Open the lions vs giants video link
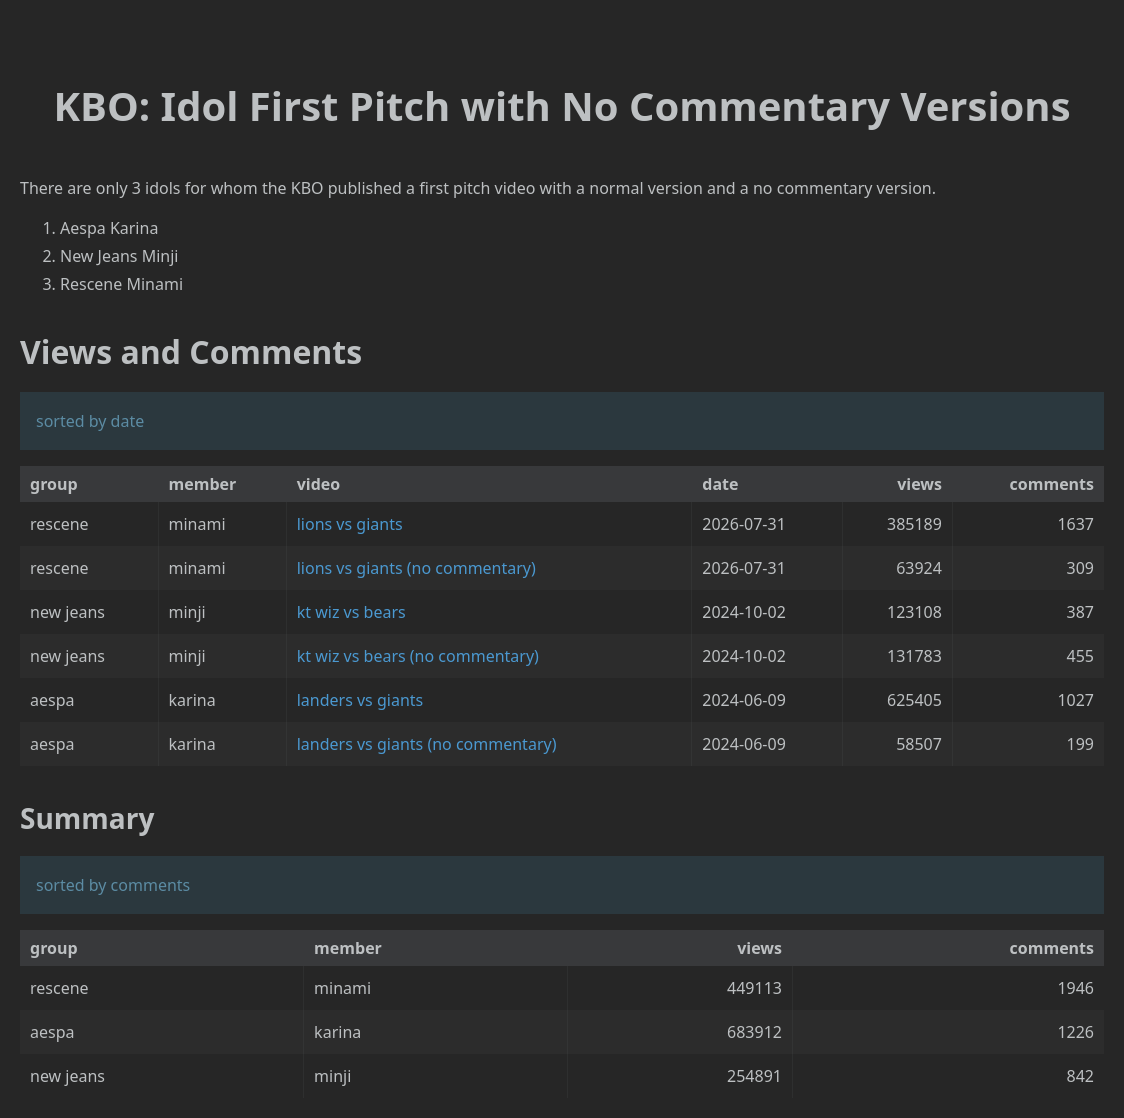Image resolution: width=1124 pixels, height=1118 pixels. point(349,525)
